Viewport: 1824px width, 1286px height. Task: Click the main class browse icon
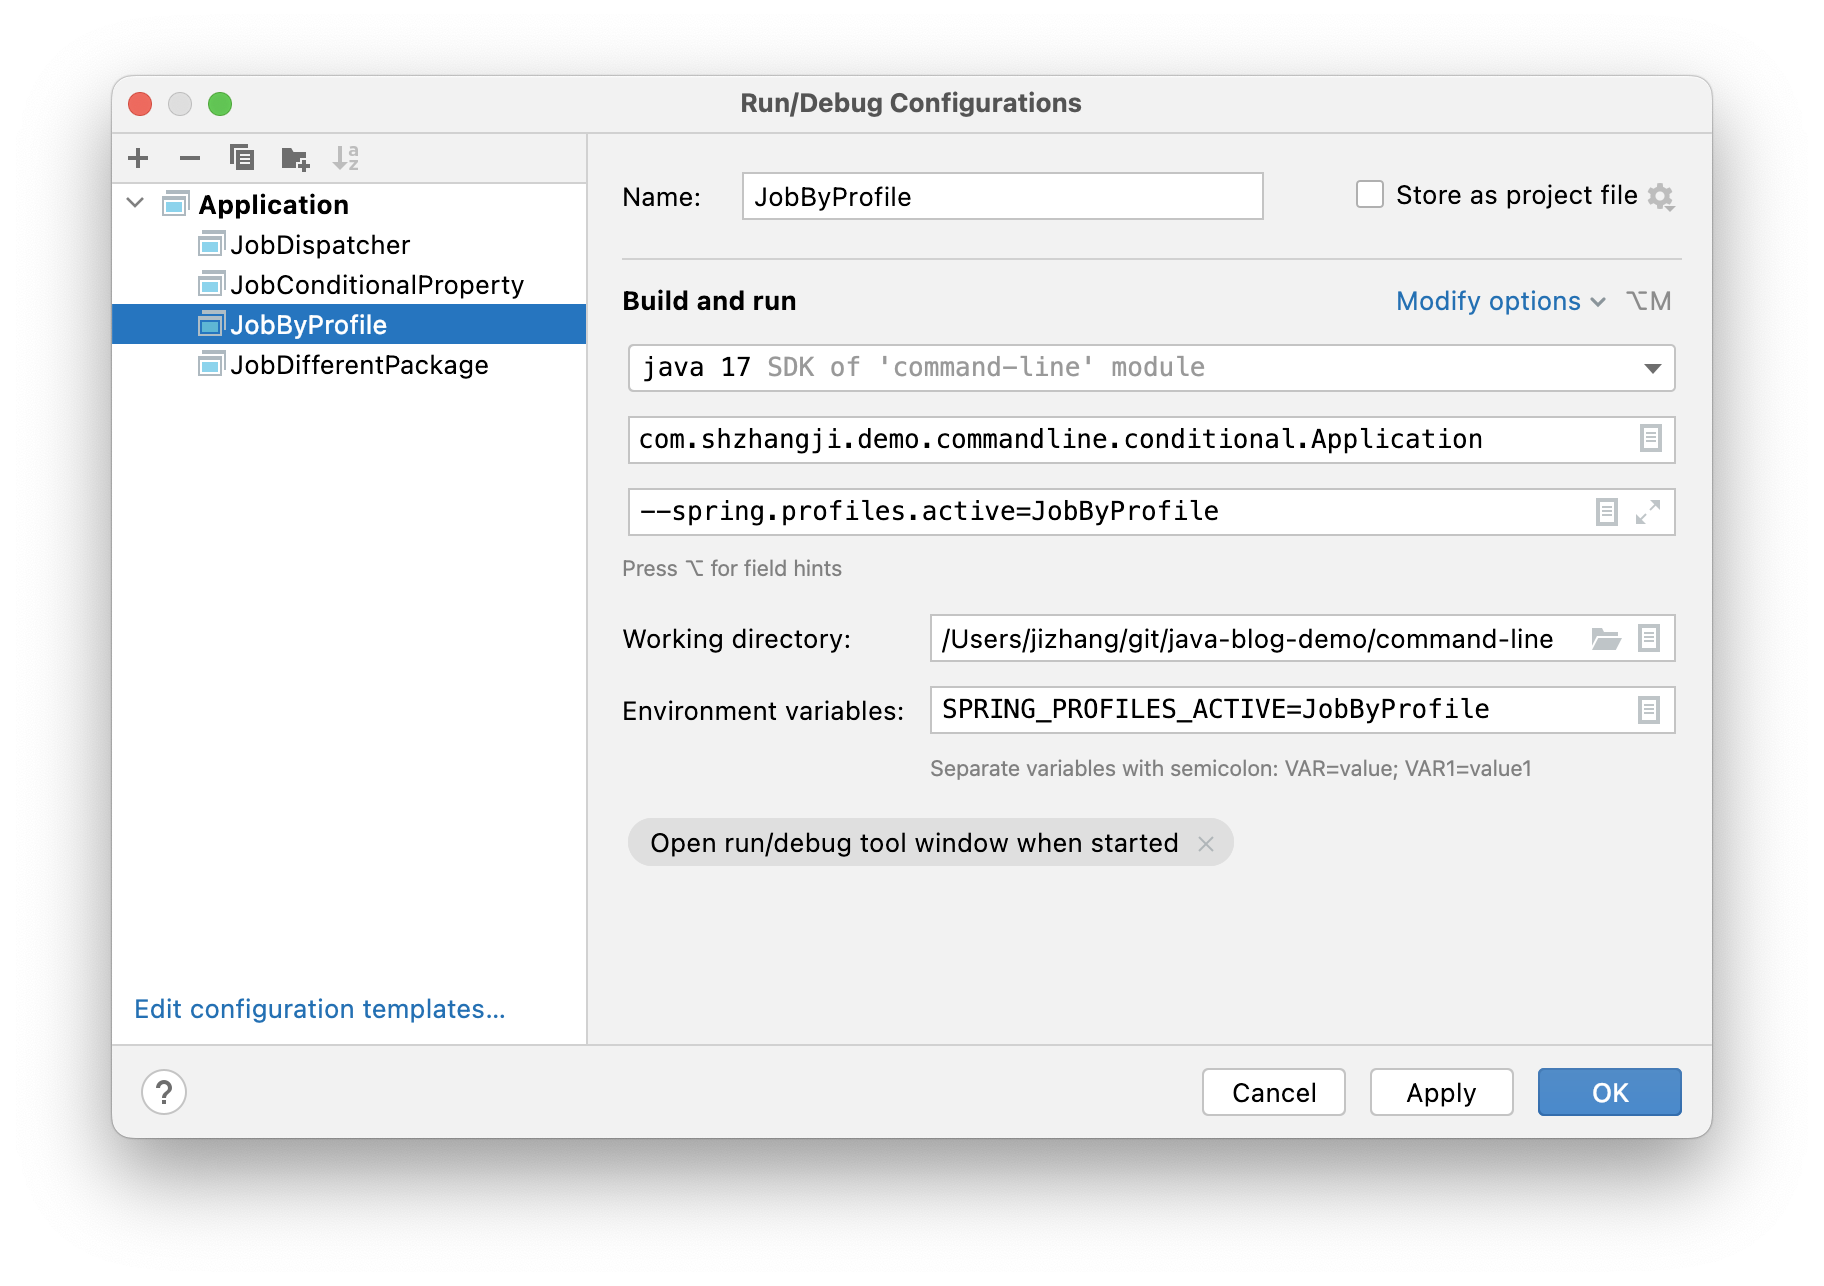pos(1650,439)
